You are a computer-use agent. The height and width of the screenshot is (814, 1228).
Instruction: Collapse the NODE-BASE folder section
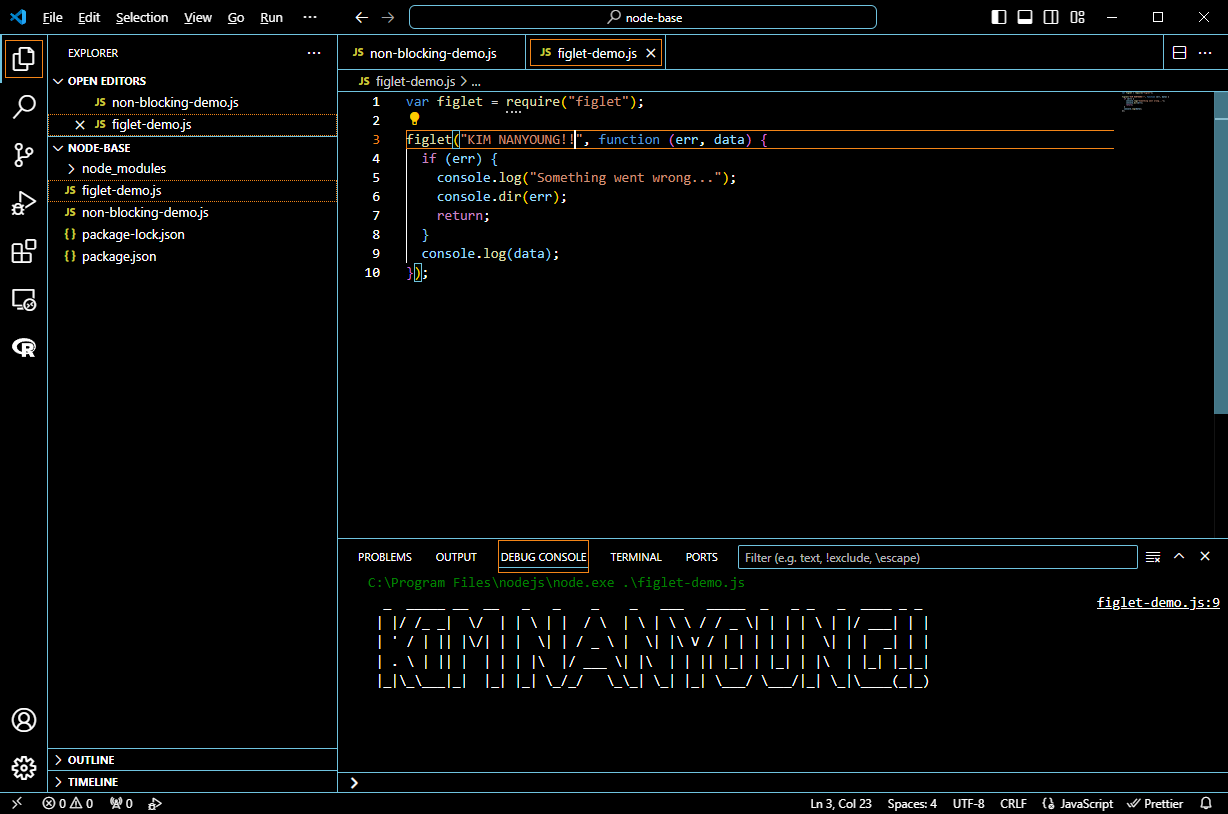[192, 147]
